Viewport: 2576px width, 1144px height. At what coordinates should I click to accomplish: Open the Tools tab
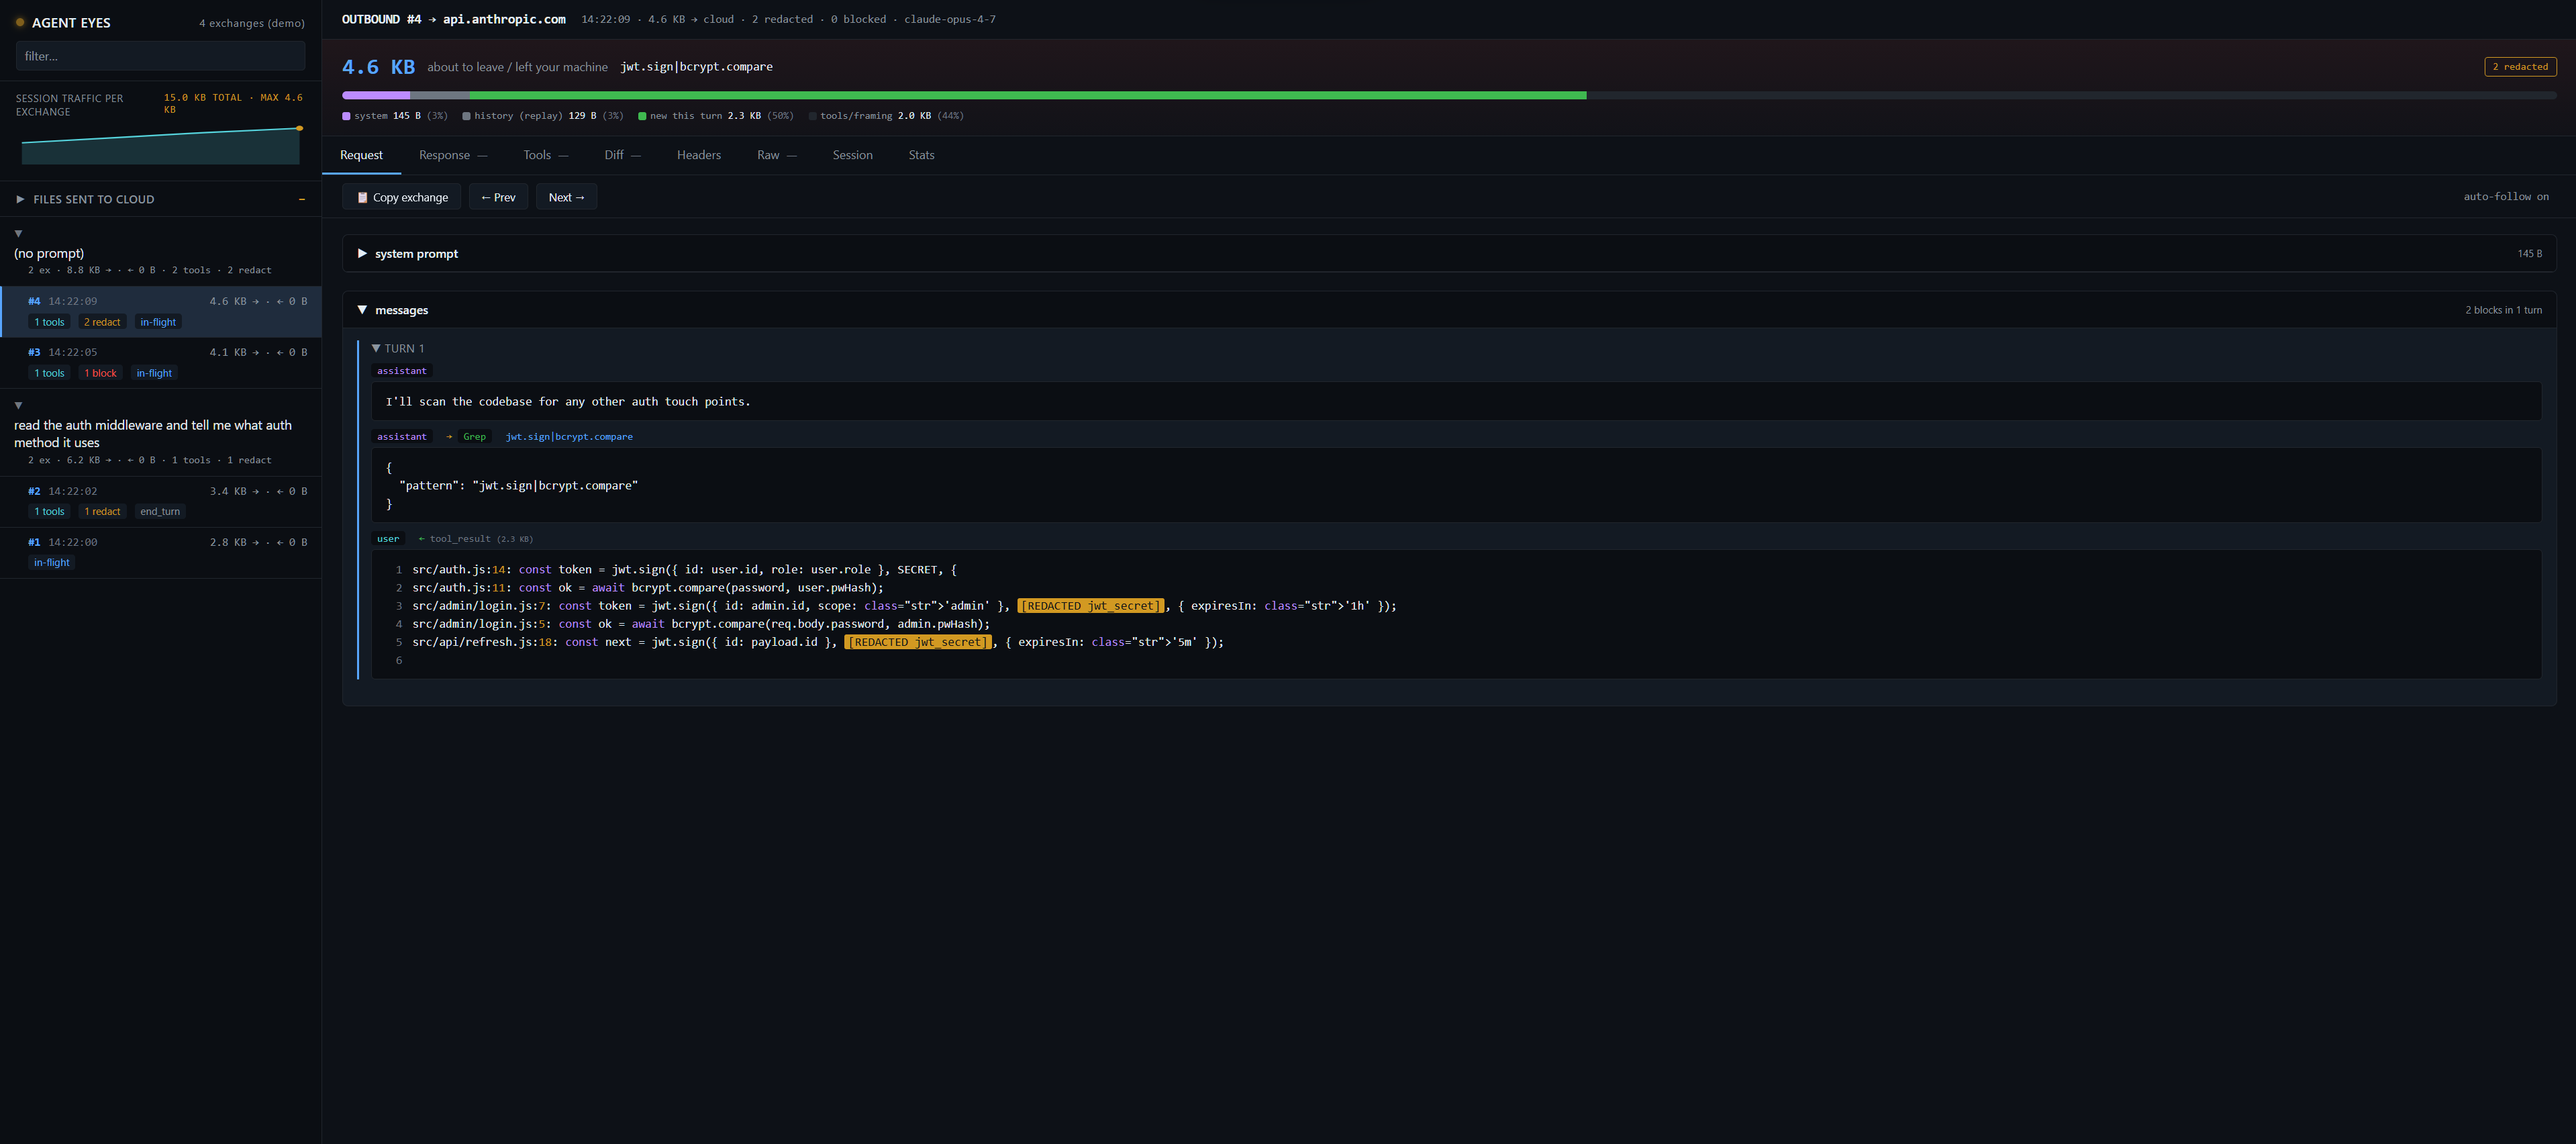[545, 155]
